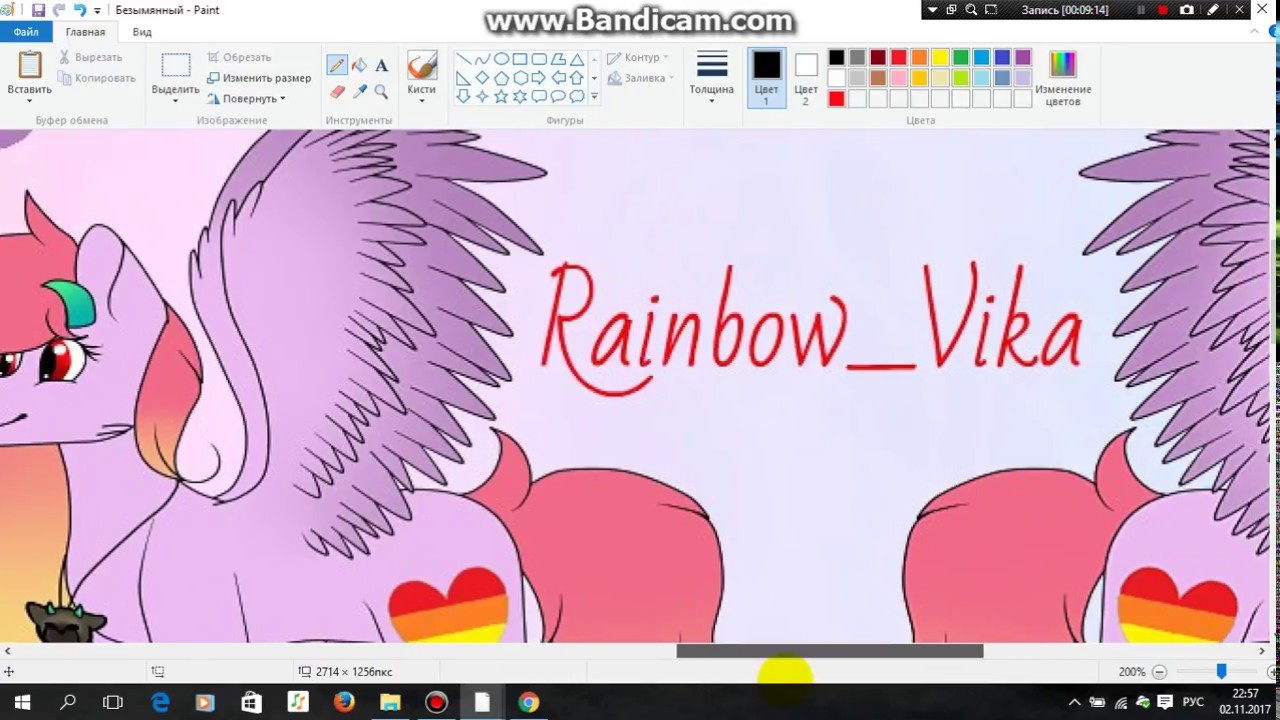1280x720 pixels.
Task: Choose the five-point star shape
Action: (x=501, y=96)
